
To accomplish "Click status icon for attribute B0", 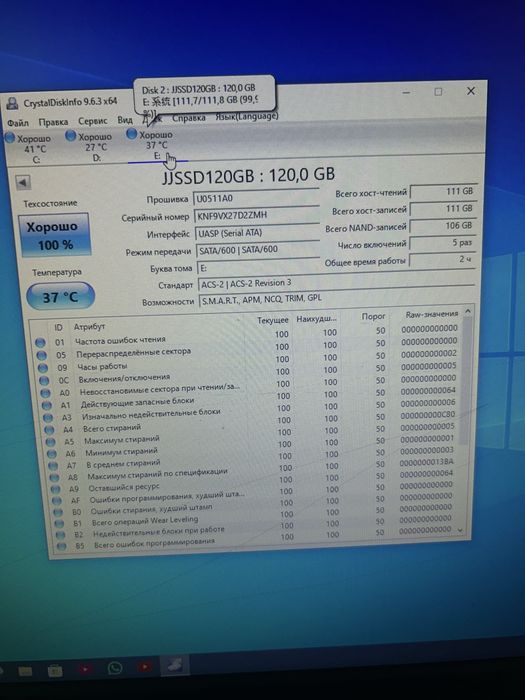I will (58, 512).
